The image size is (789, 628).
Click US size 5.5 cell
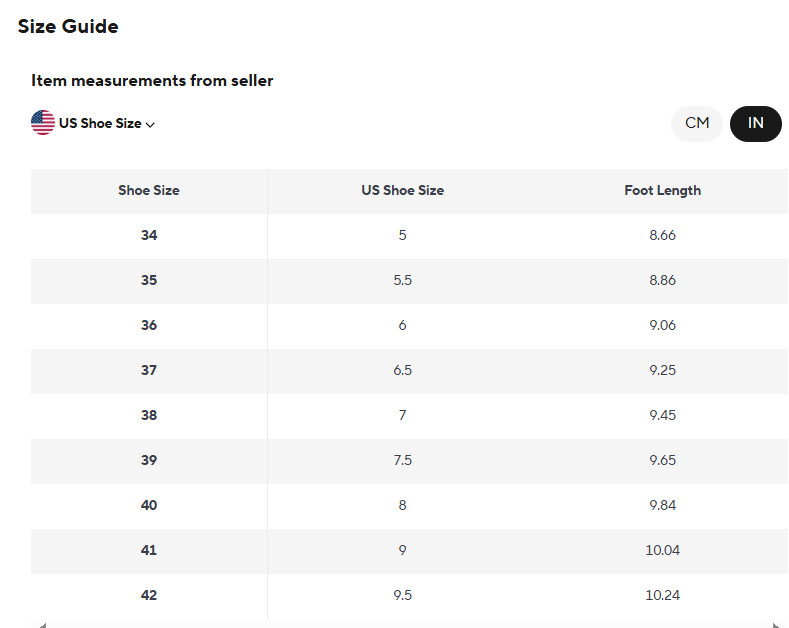402,280
